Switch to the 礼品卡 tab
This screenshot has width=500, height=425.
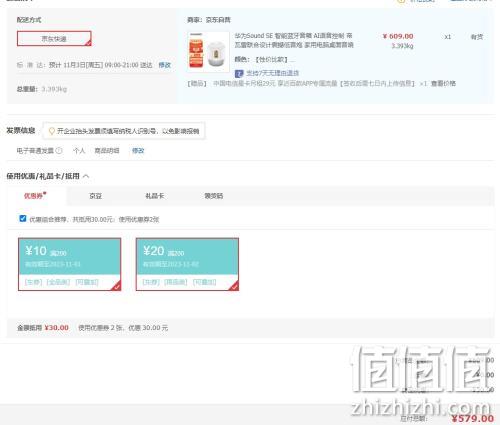(x=155, y=196)
